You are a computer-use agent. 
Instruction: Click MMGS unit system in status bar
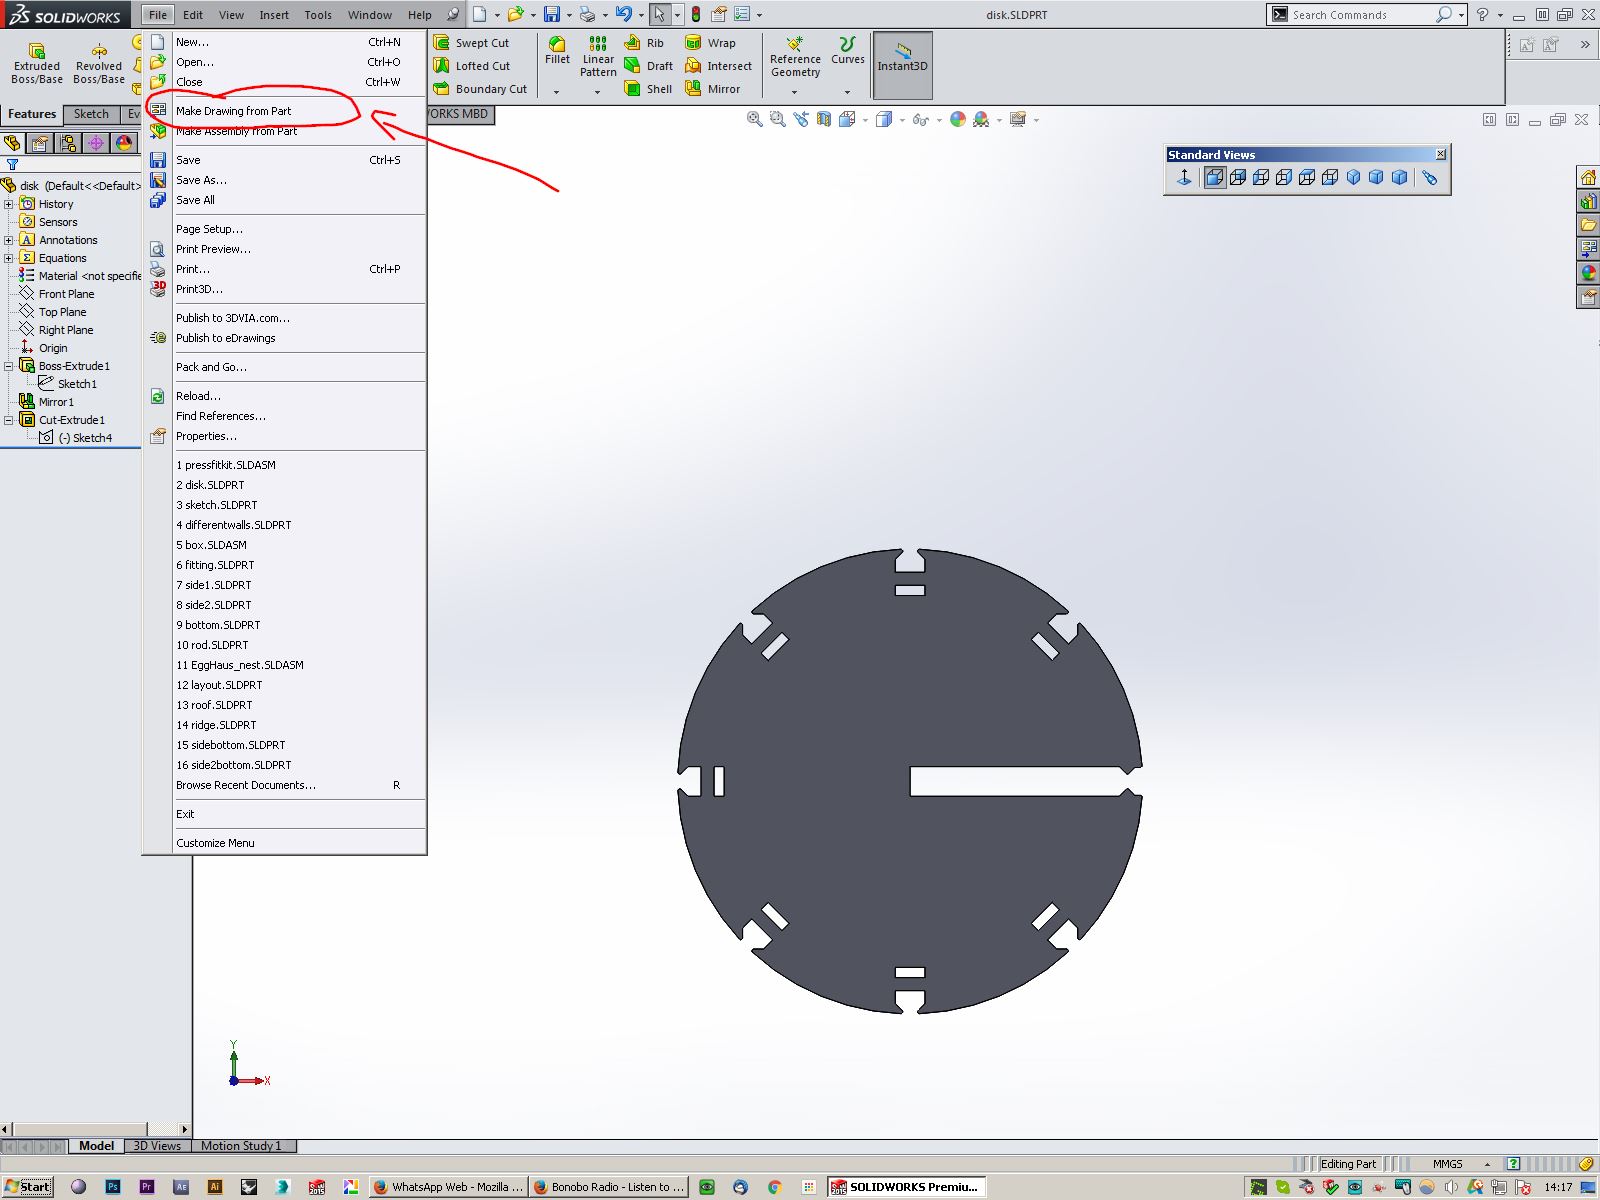coord(1447,1164)
